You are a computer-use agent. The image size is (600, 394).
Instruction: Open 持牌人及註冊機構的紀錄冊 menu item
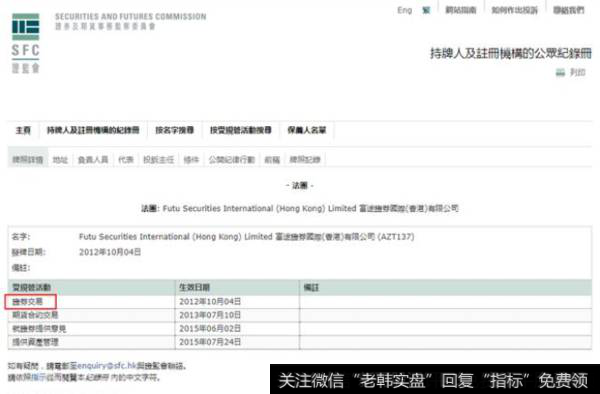pyautogui.click(x=93, y=130)
